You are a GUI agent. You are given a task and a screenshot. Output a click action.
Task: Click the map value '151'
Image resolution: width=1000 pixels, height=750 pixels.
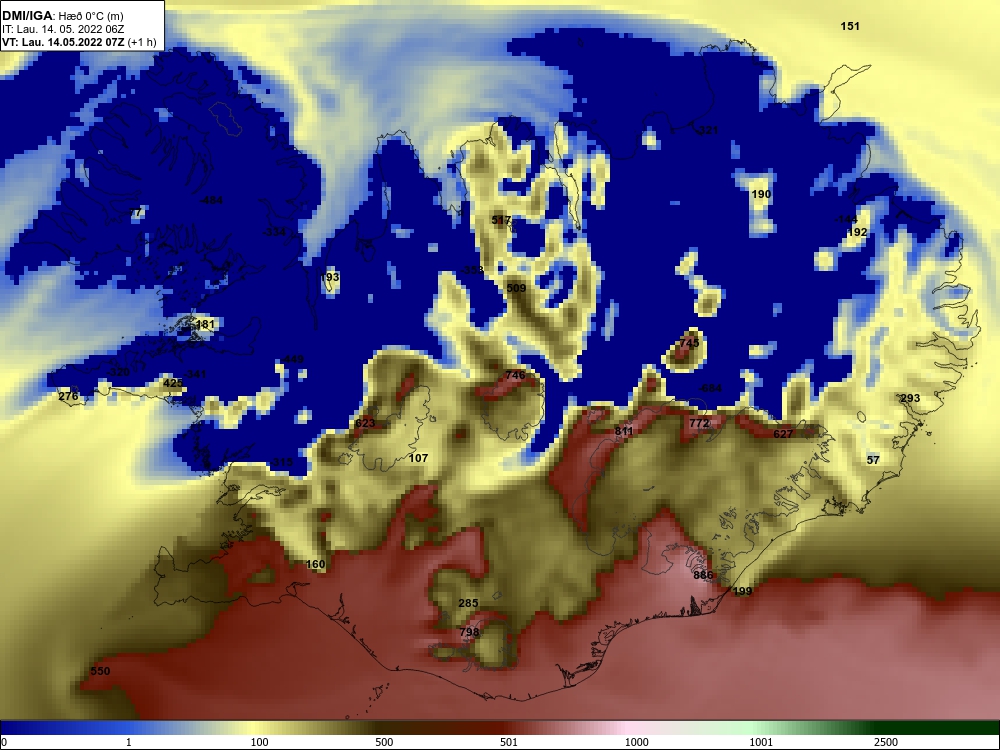coord(849,26)
